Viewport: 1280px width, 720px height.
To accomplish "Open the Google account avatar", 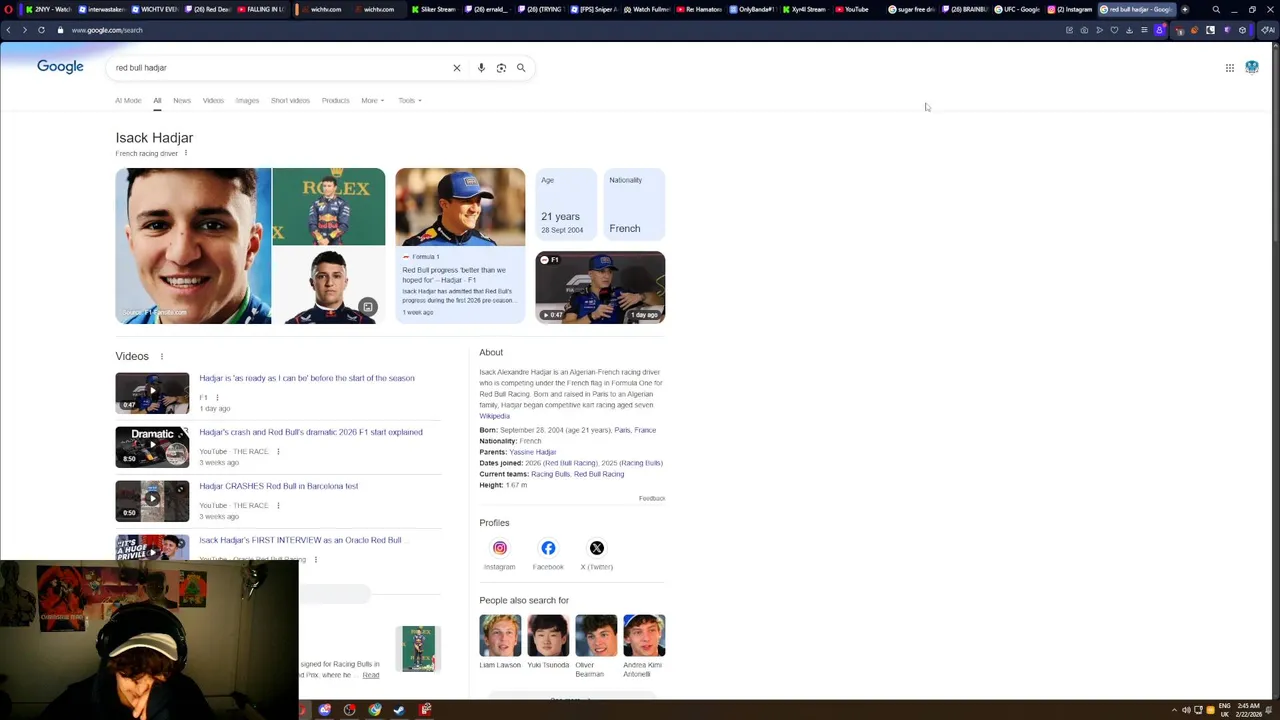I will (x=1252, y=67).
